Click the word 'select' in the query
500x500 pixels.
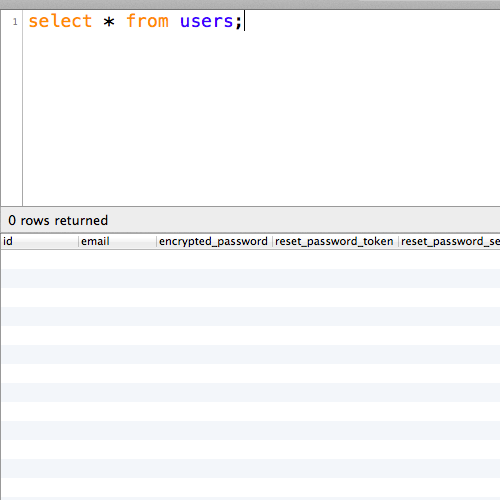(x=60, y=21)
